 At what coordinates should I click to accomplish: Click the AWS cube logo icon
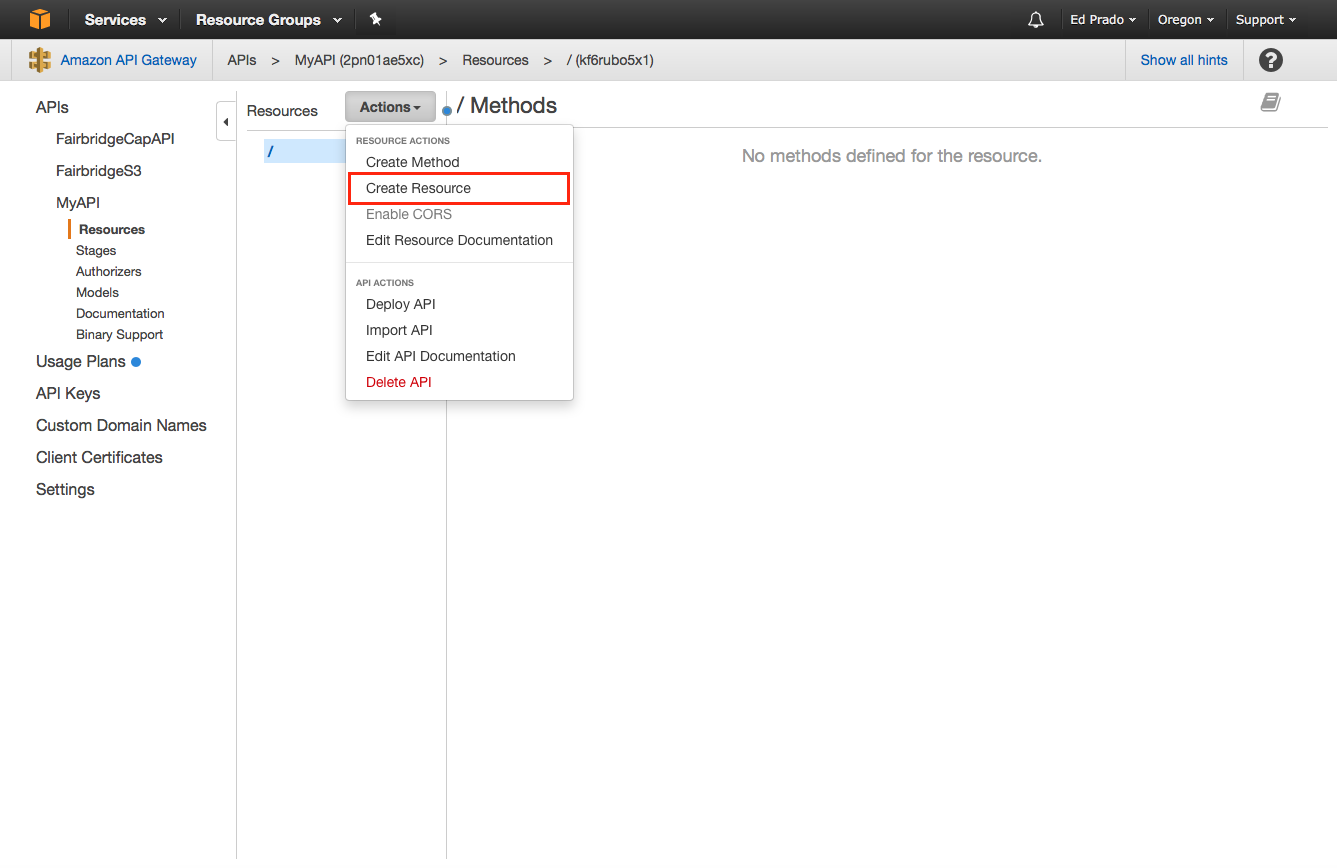(39, 19)
